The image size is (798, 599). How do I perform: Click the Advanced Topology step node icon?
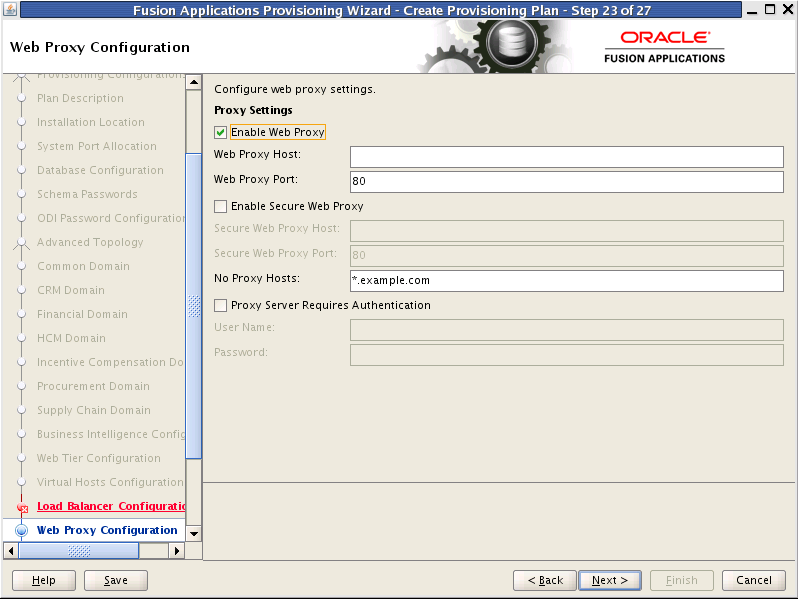(21, 244)
